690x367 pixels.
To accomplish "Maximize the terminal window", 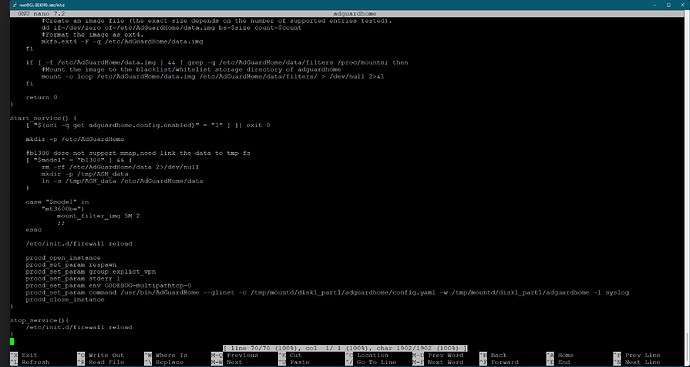I will 668,4.
